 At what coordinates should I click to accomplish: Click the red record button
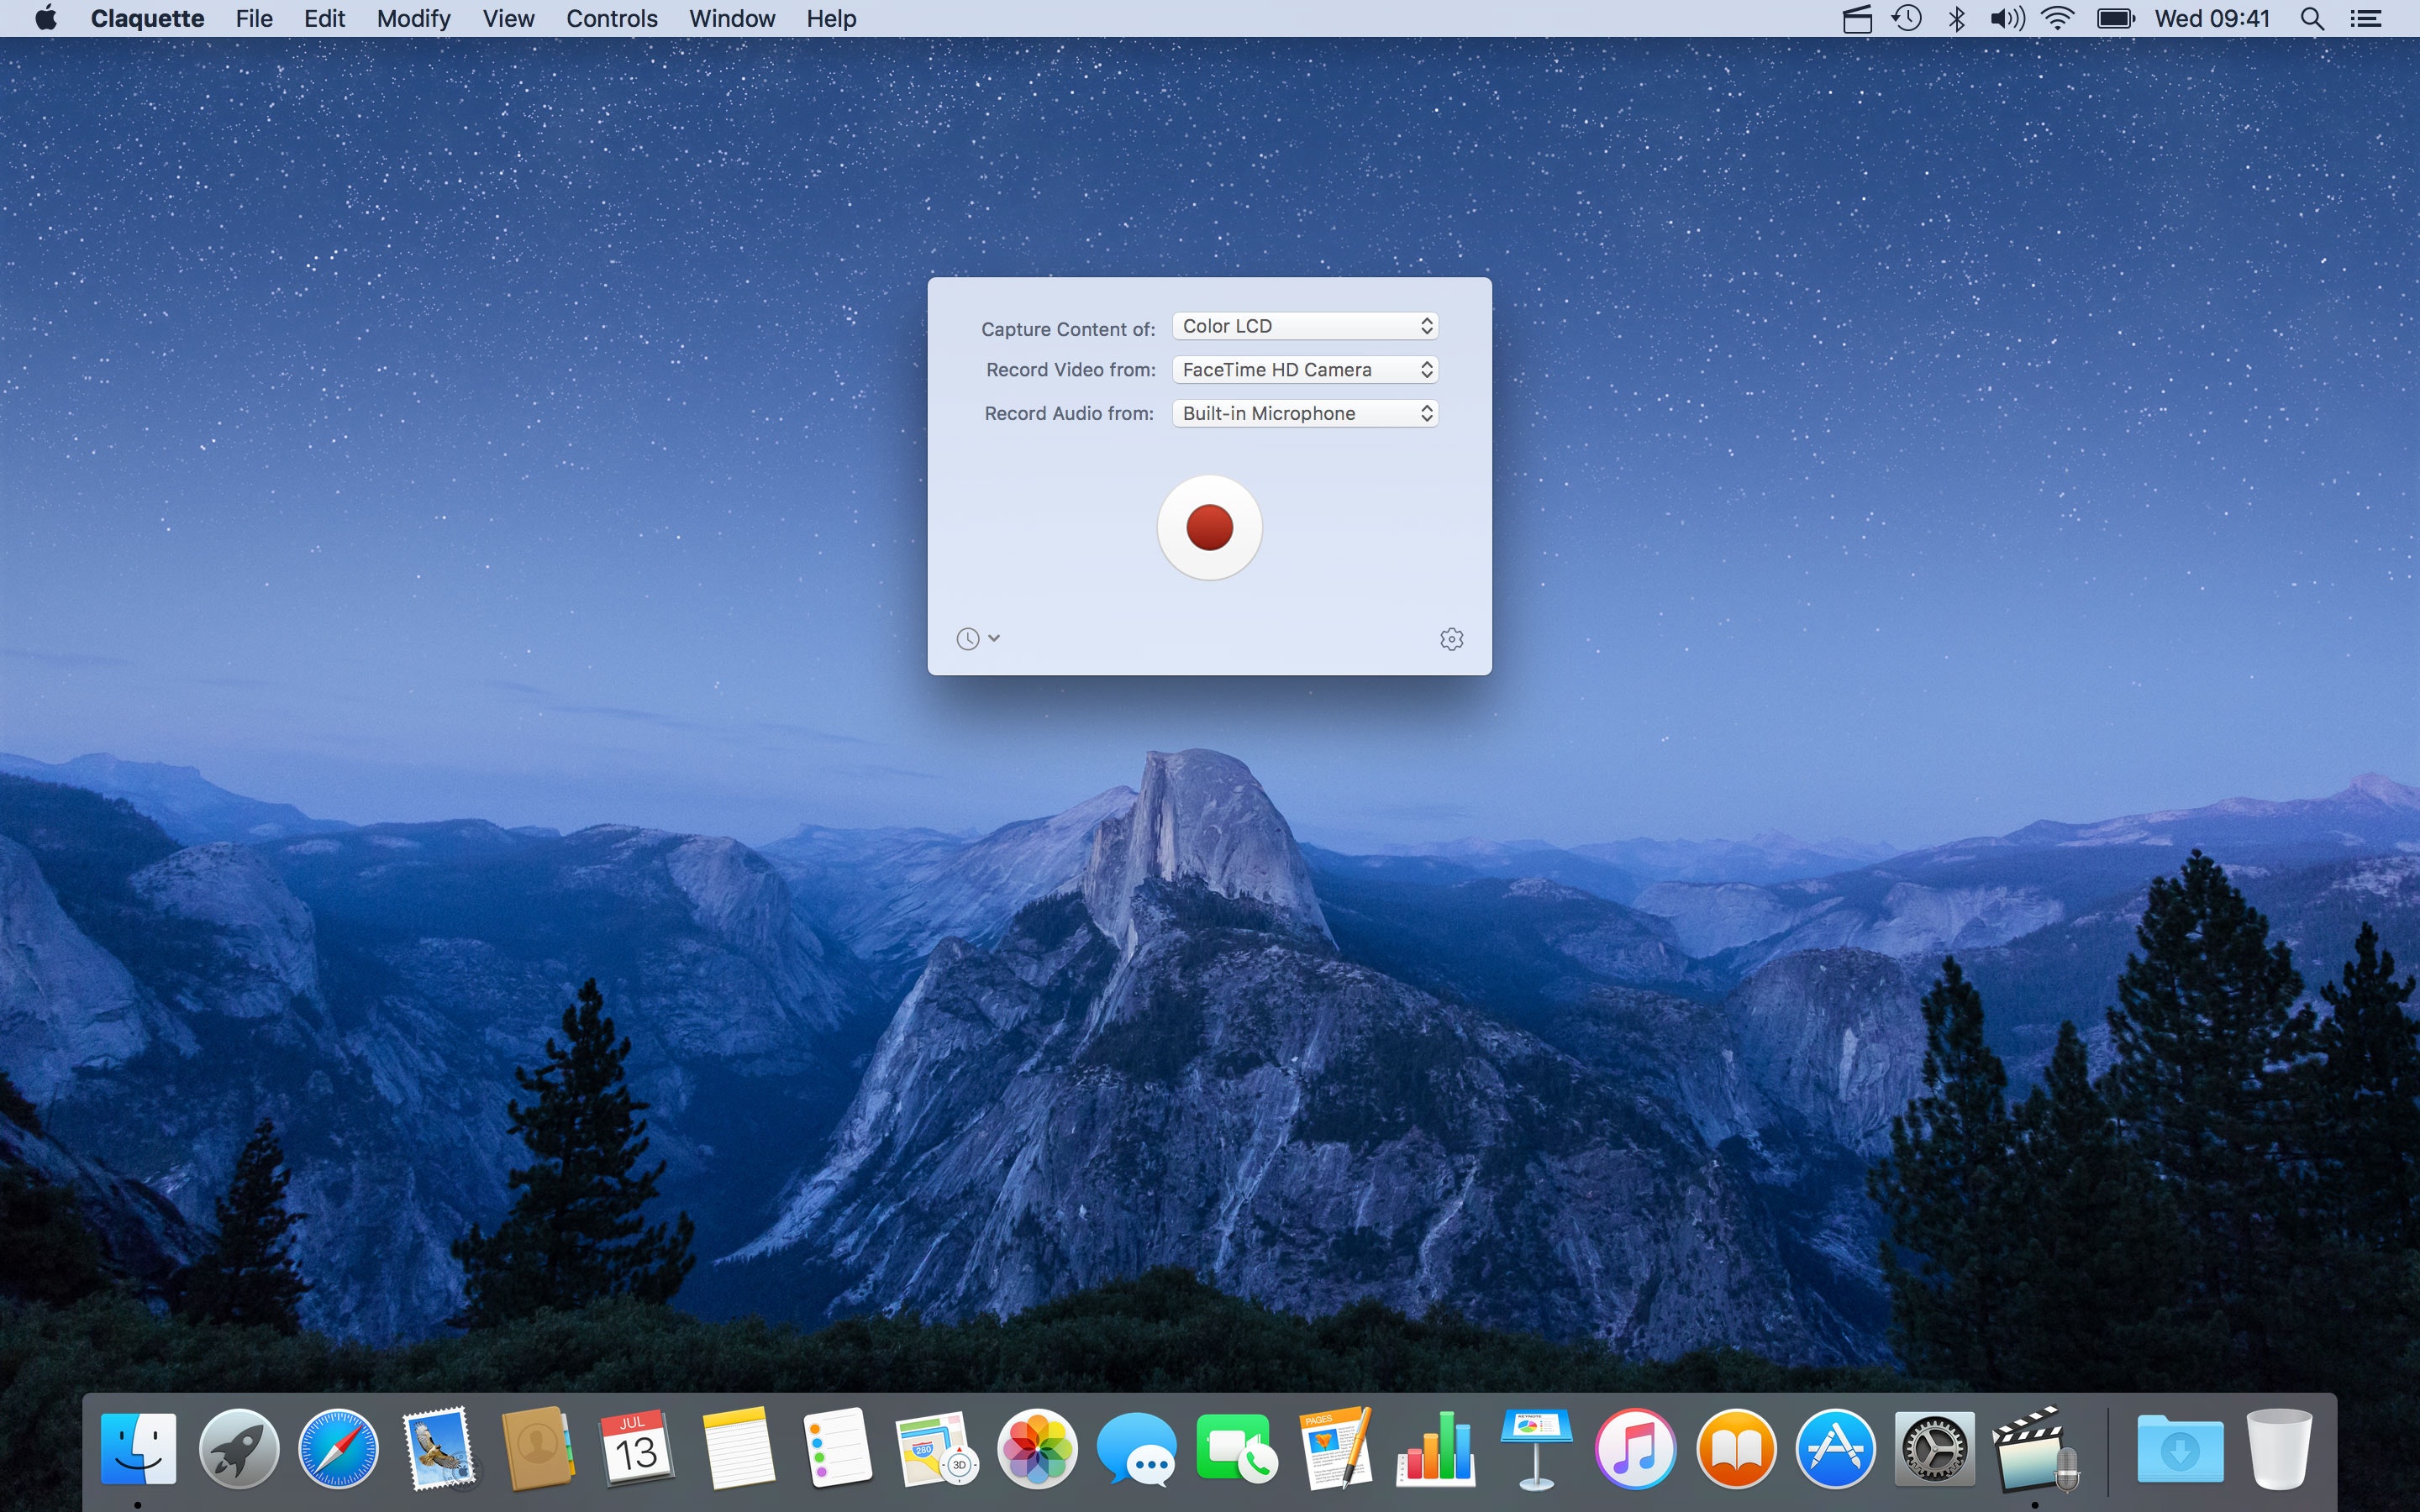click(1209, 527)
